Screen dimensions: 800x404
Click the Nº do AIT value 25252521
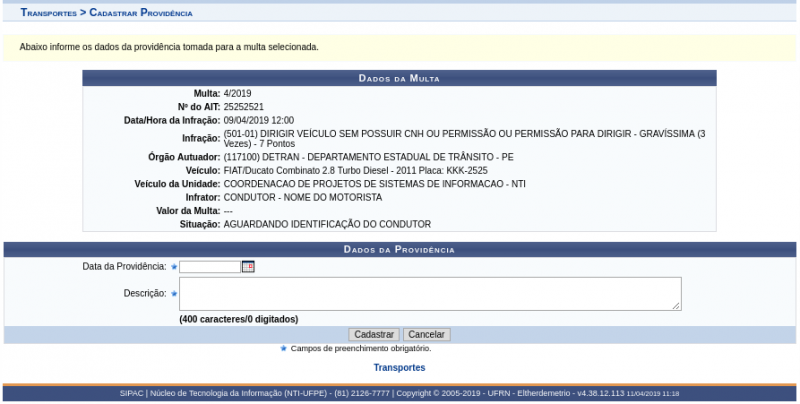[x=244, y=107]
